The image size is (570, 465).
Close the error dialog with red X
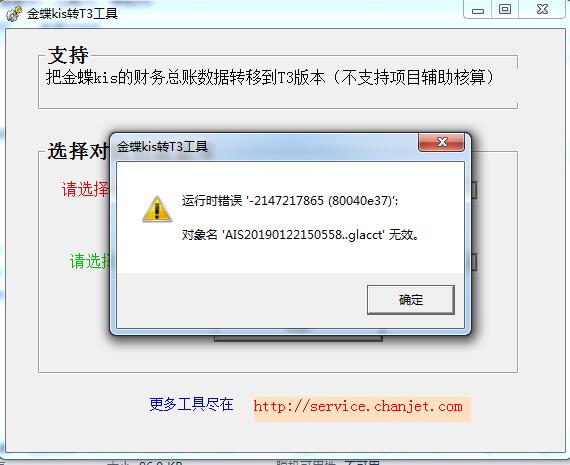click(441, 142)
